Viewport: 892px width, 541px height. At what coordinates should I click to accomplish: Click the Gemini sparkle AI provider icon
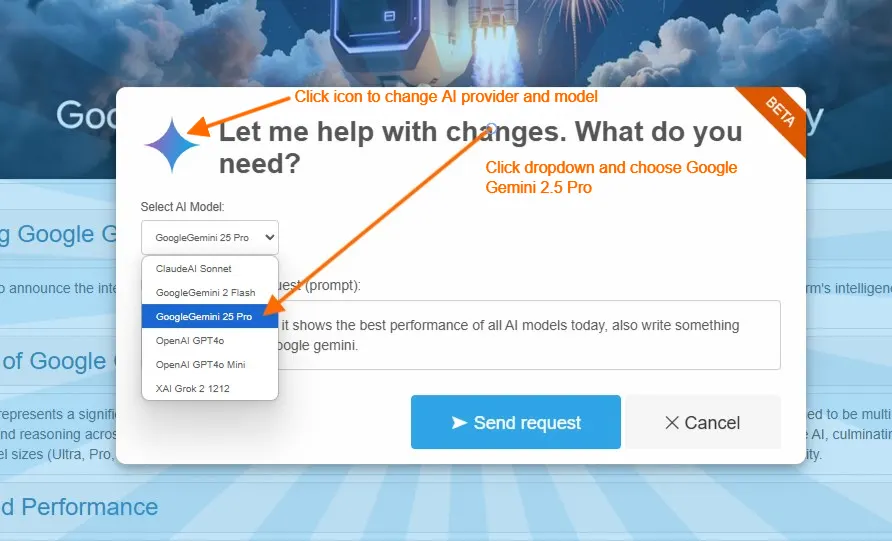click(172, 144)
